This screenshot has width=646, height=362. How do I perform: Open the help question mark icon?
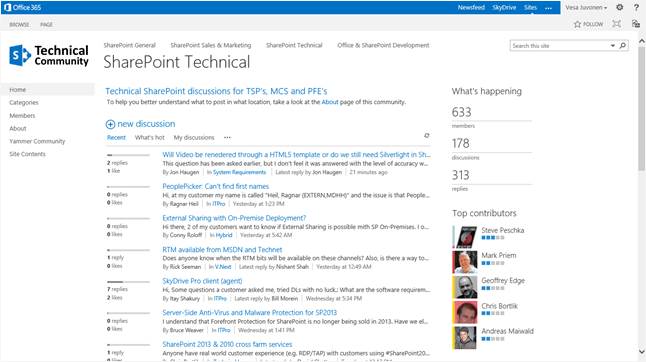coord(636,7)
